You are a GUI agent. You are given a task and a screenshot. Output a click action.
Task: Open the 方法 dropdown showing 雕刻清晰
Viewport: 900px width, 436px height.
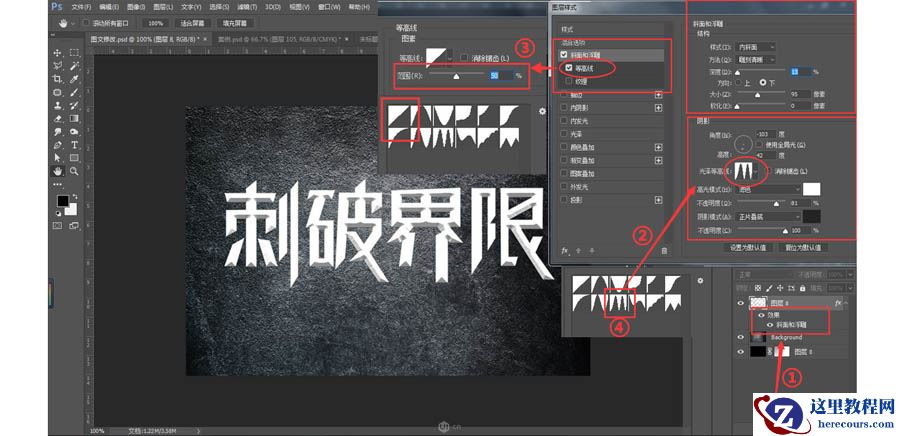(755, 60)
